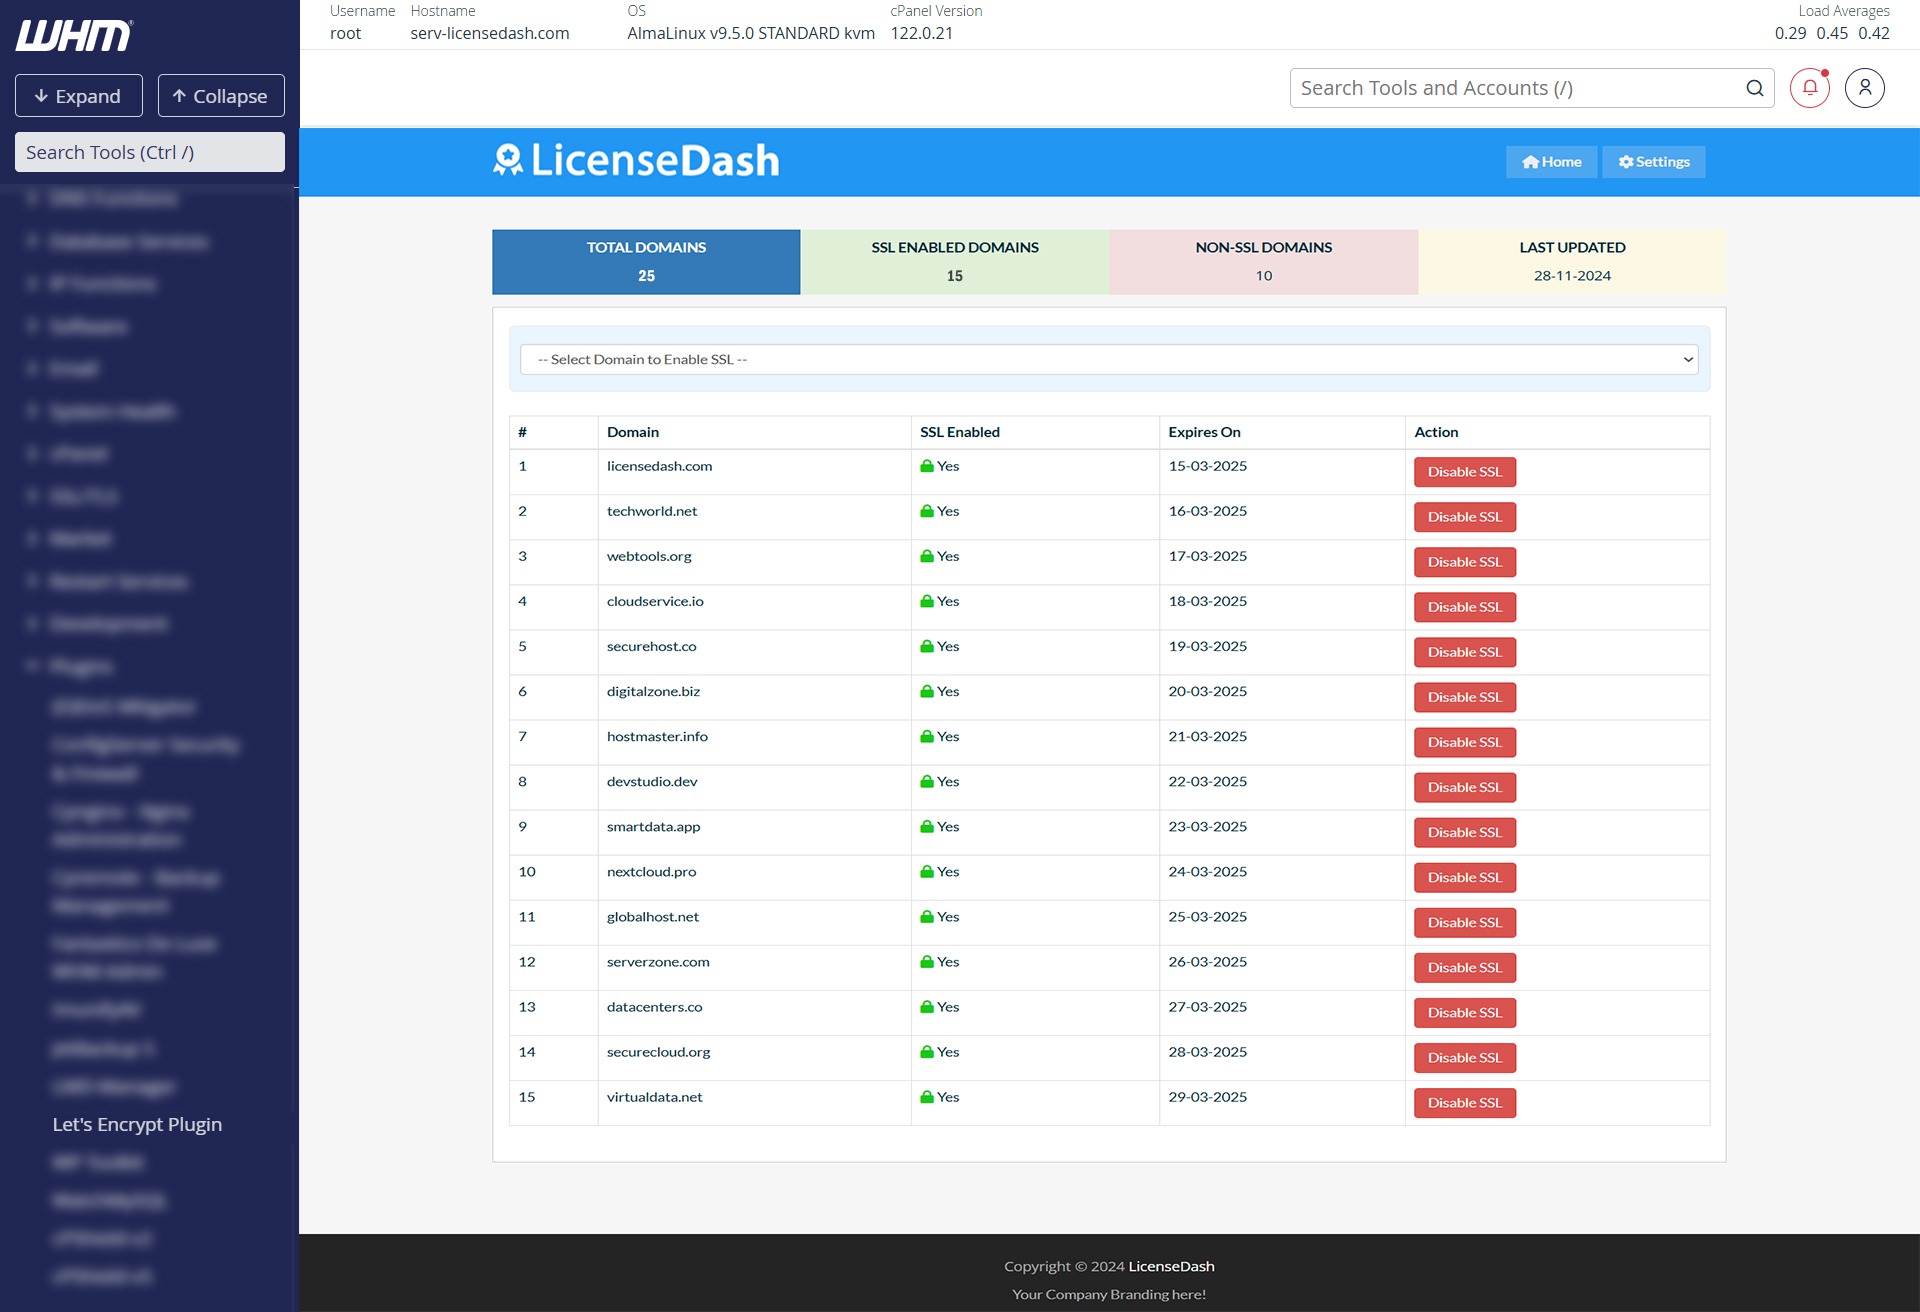Click the Non-SSL Domains summary tile
This screenshot has height=1312, width=1920.
pyautogui.click(x=1263, y=262)
